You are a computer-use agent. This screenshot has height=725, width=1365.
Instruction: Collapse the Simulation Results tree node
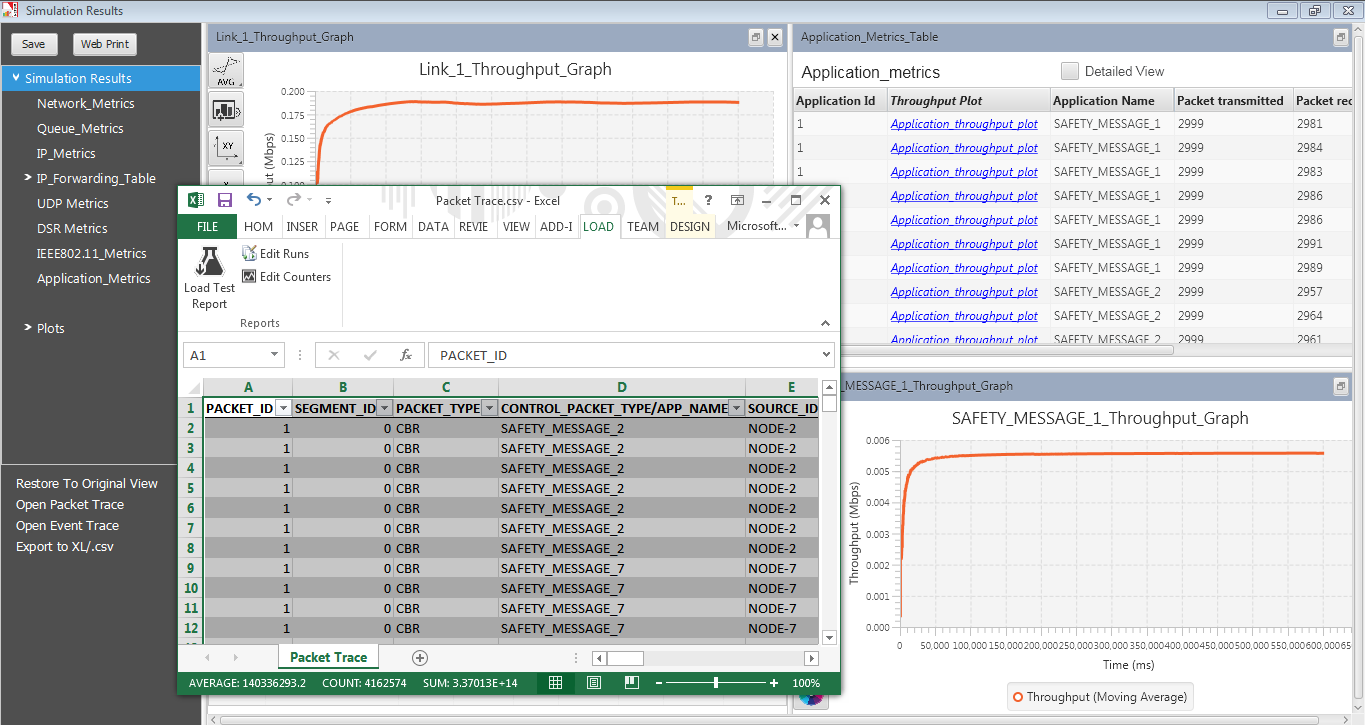(16, 77)
